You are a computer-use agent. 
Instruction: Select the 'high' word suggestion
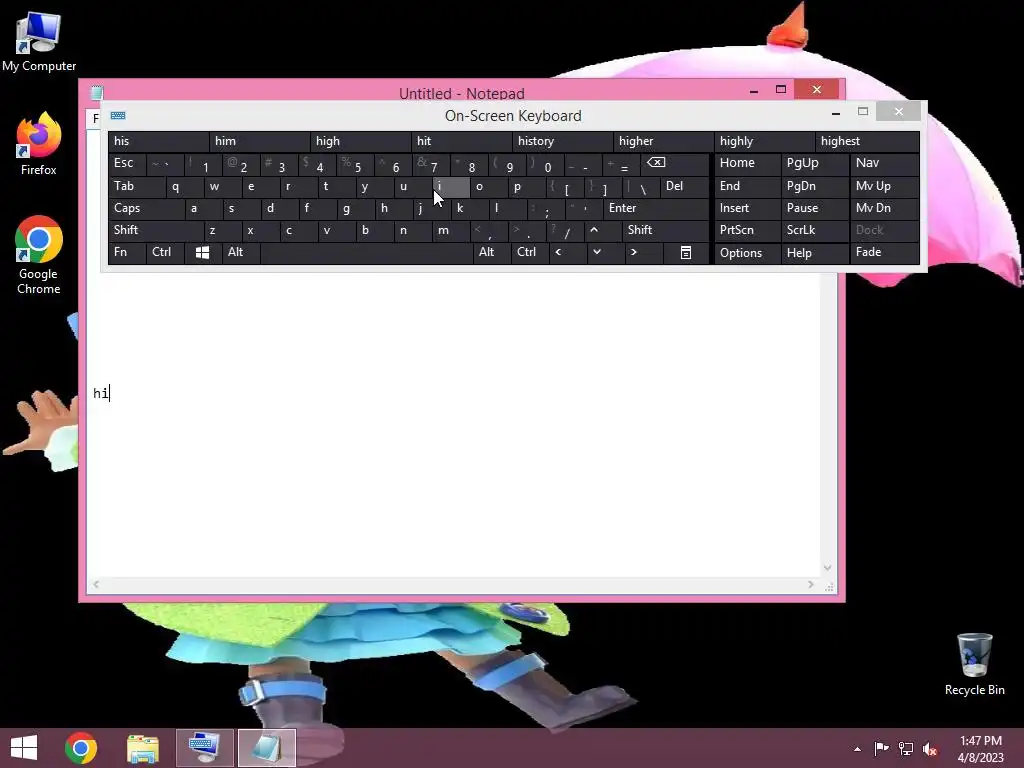click(360, 141)
